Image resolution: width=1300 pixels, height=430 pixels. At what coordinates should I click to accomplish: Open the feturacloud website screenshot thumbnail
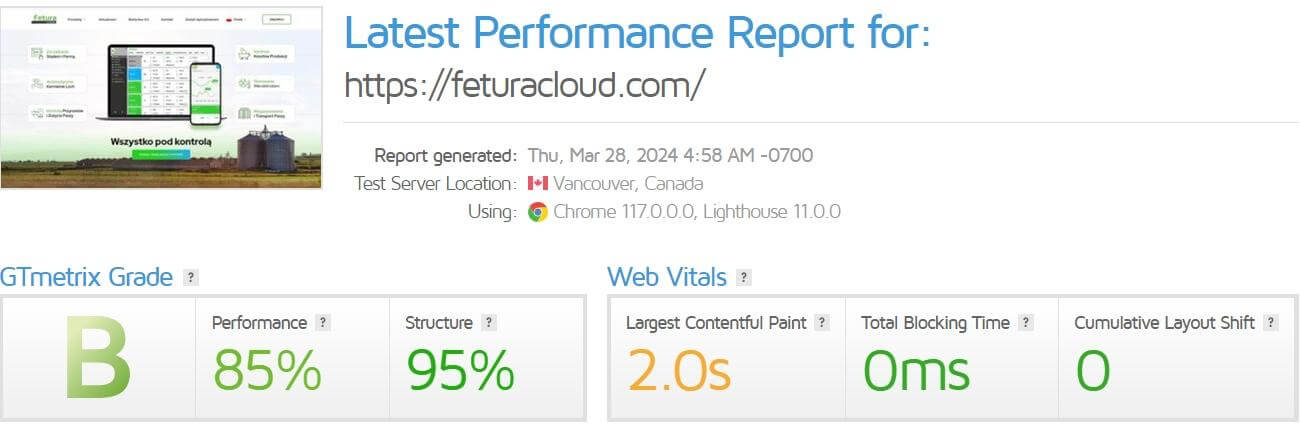162,97
